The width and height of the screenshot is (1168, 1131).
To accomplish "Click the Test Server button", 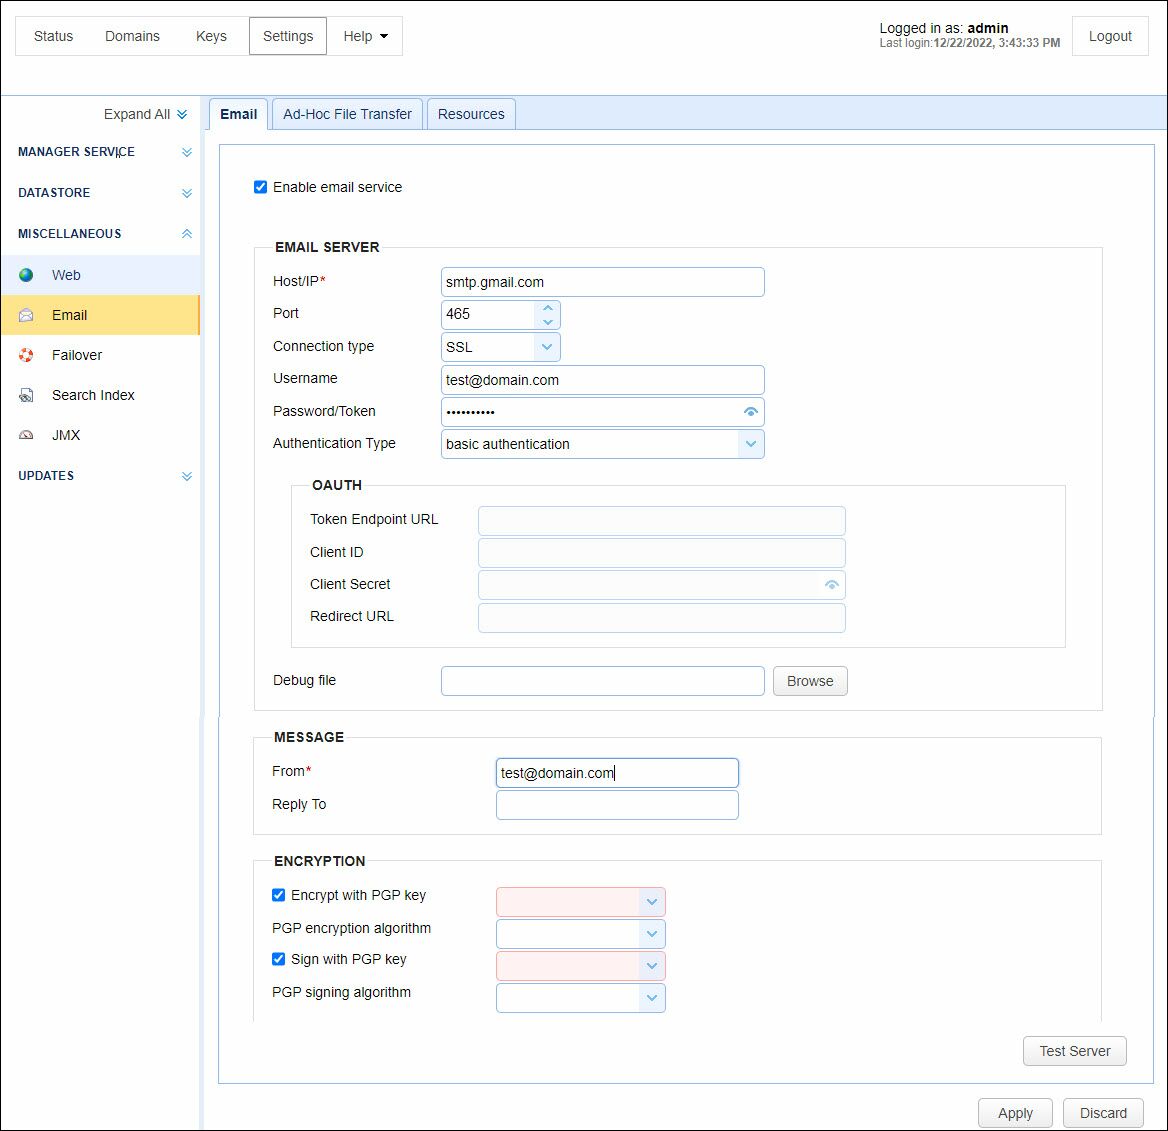I will [1074, 1051].
